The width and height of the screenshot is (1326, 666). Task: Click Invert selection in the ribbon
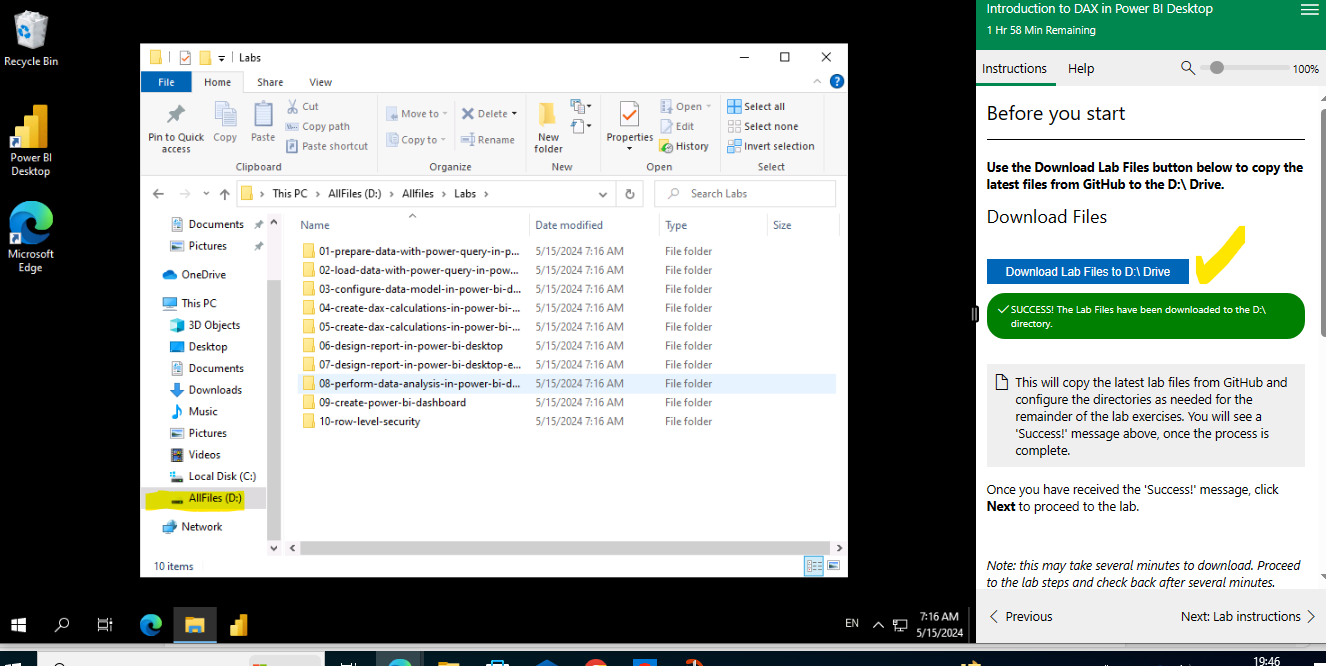(770, 146)
